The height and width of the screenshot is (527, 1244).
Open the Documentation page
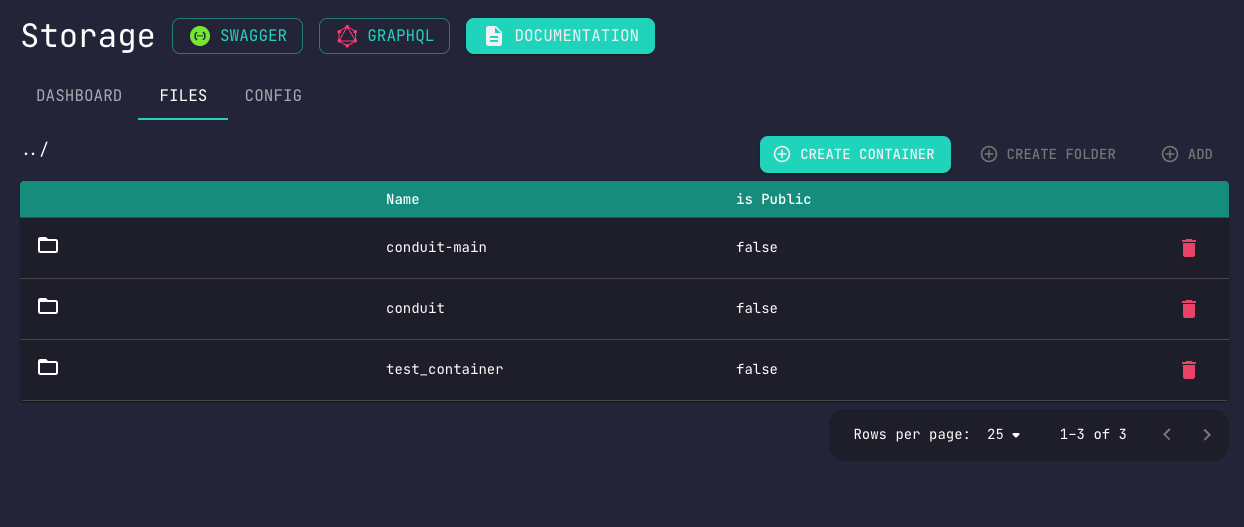point(560,36)
